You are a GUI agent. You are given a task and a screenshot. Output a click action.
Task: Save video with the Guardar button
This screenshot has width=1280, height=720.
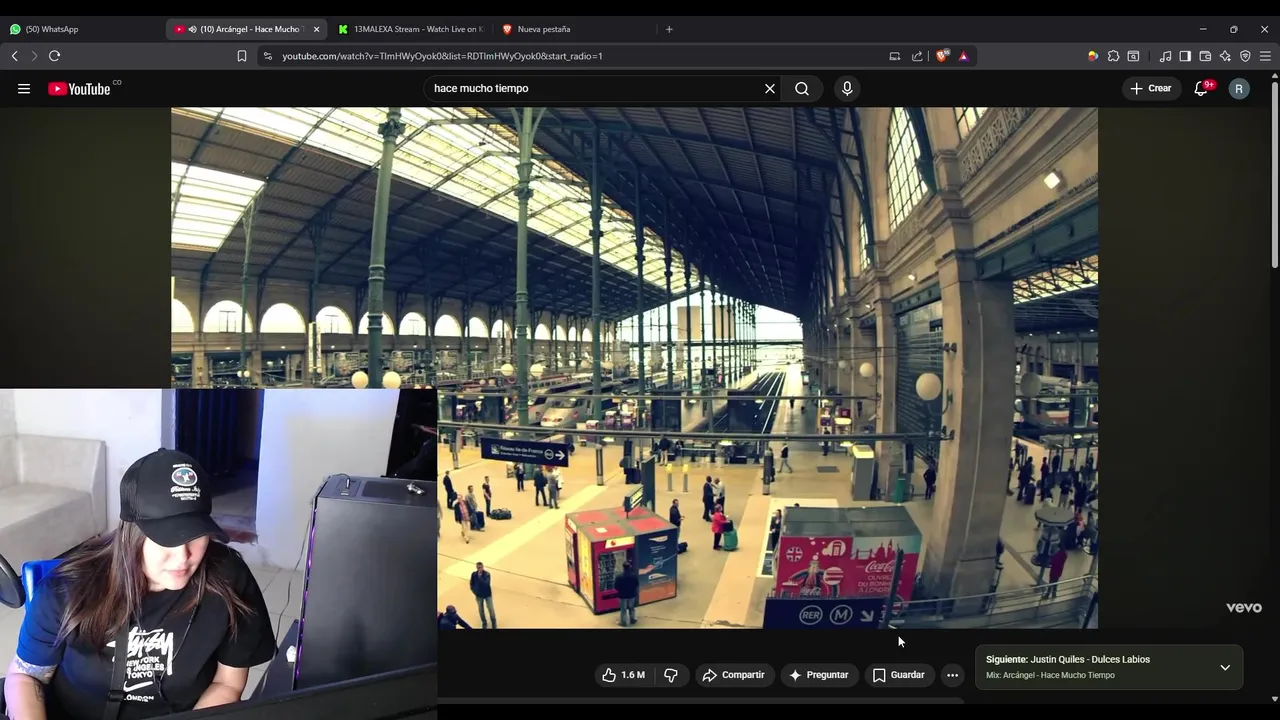point(898,675)
